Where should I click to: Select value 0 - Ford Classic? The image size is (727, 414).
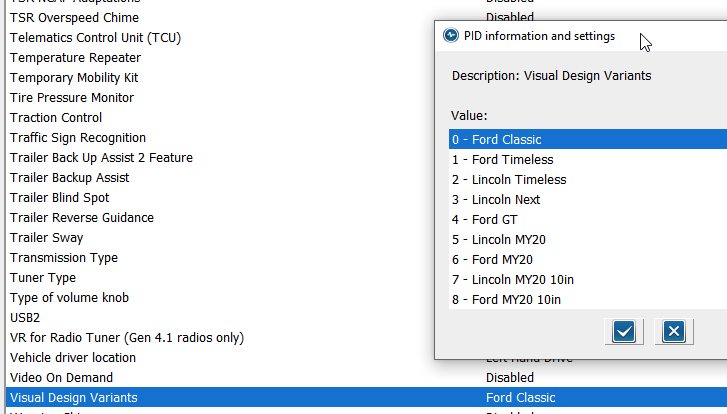(588, 140)
